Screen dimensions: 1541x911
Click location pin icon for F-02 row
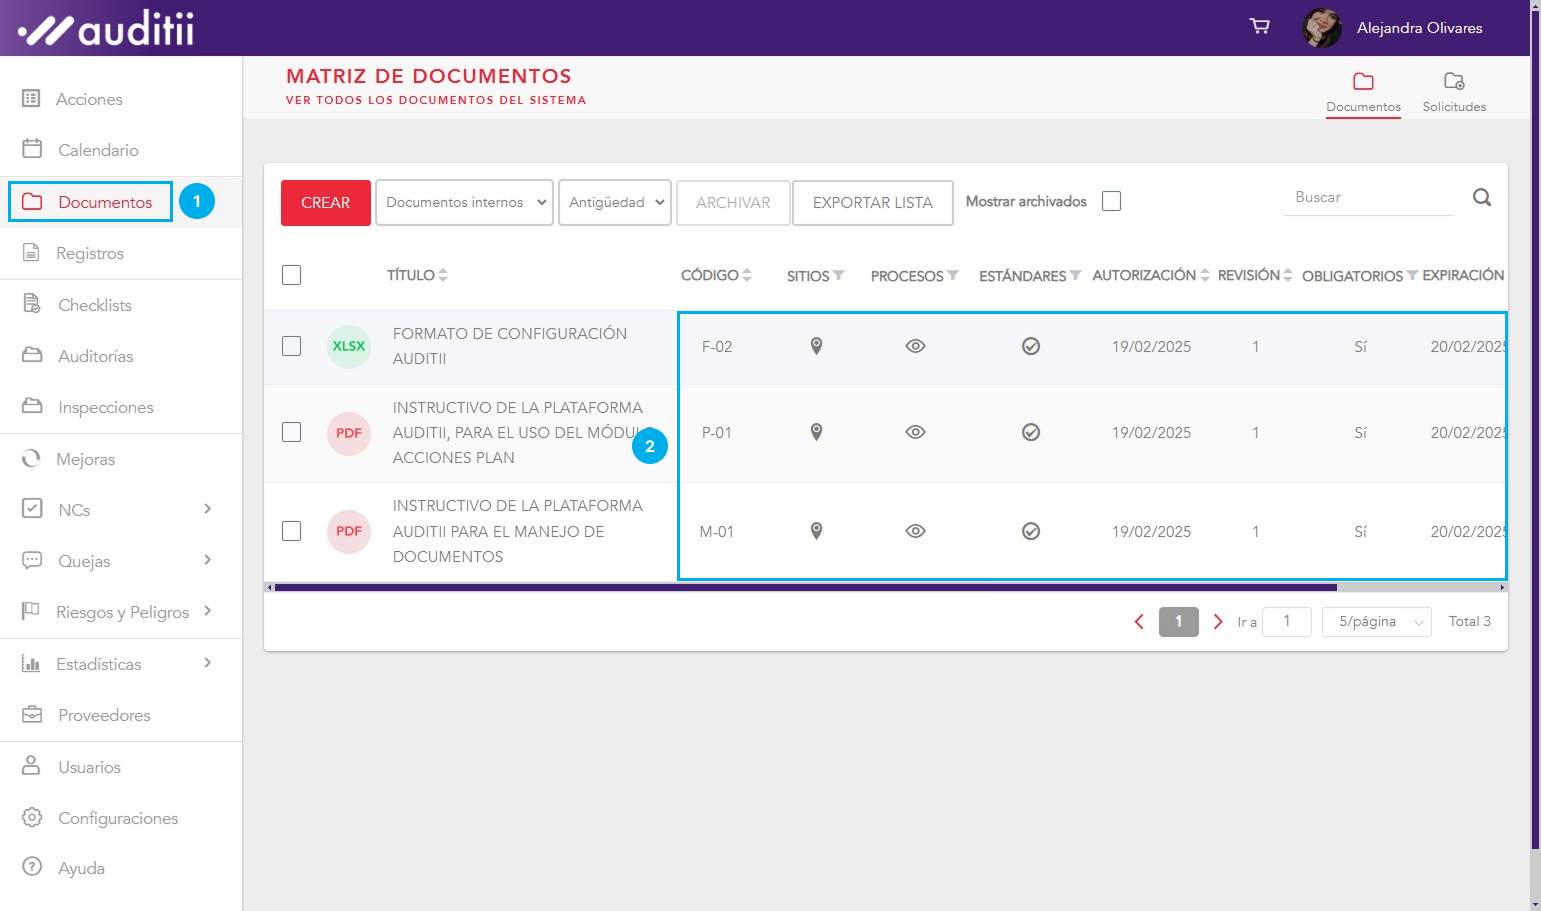(816, 346)
